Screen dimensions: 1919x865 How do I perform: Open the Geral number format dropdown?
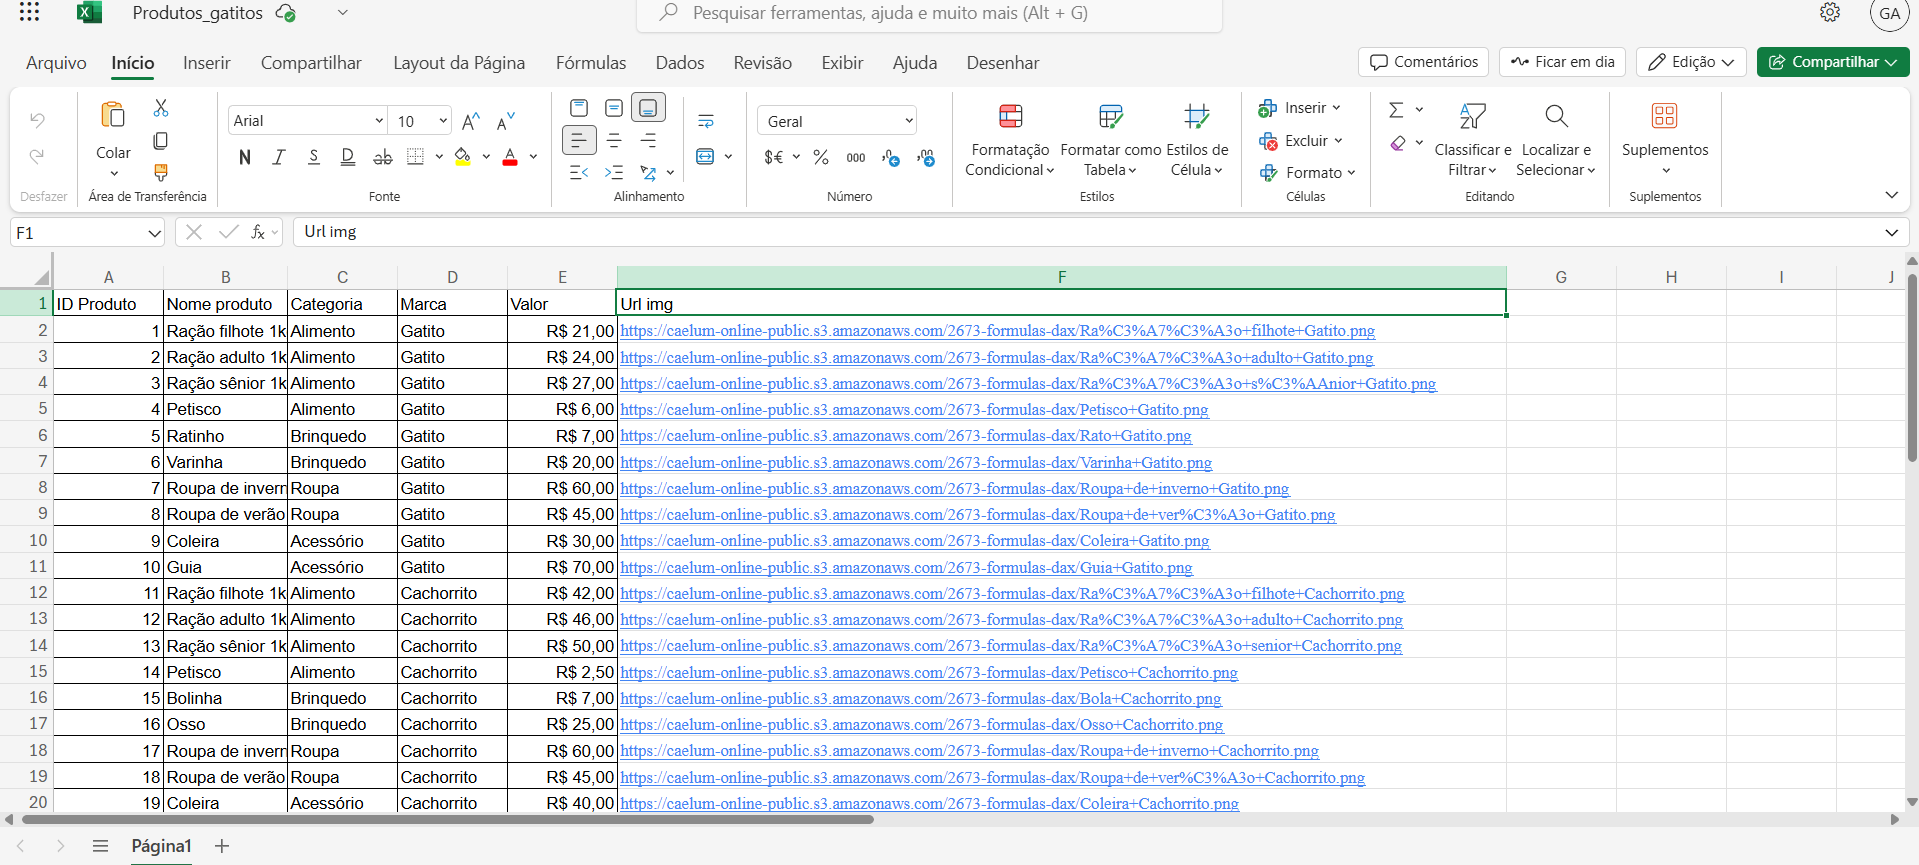tap(909, 121)
